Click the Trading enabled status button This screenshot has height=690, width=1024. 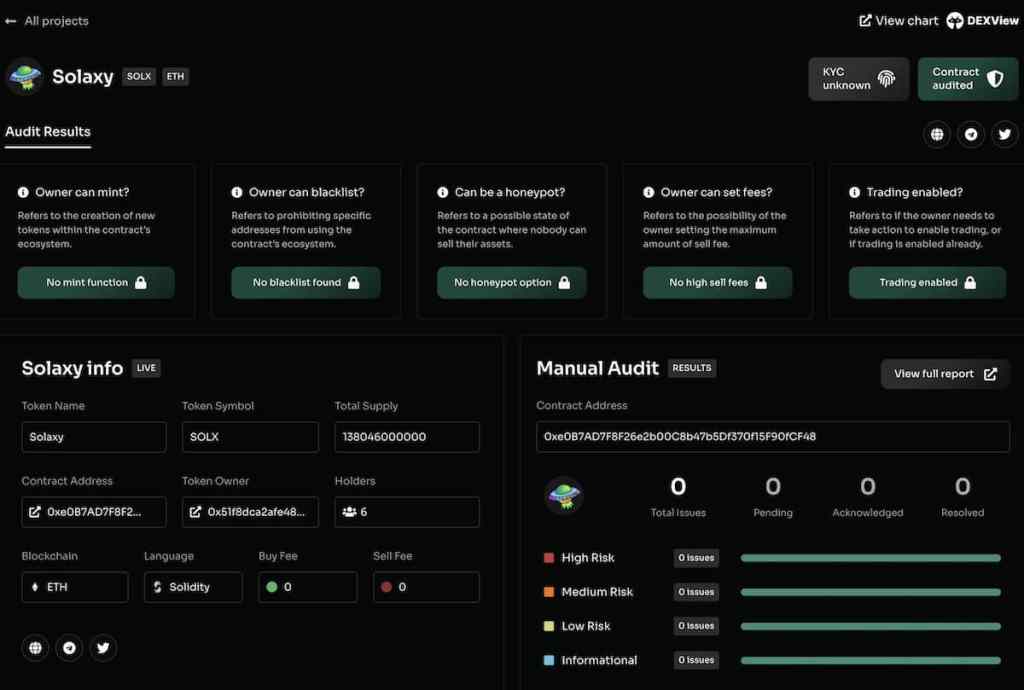pyautogui.click(x=927, y=283)
